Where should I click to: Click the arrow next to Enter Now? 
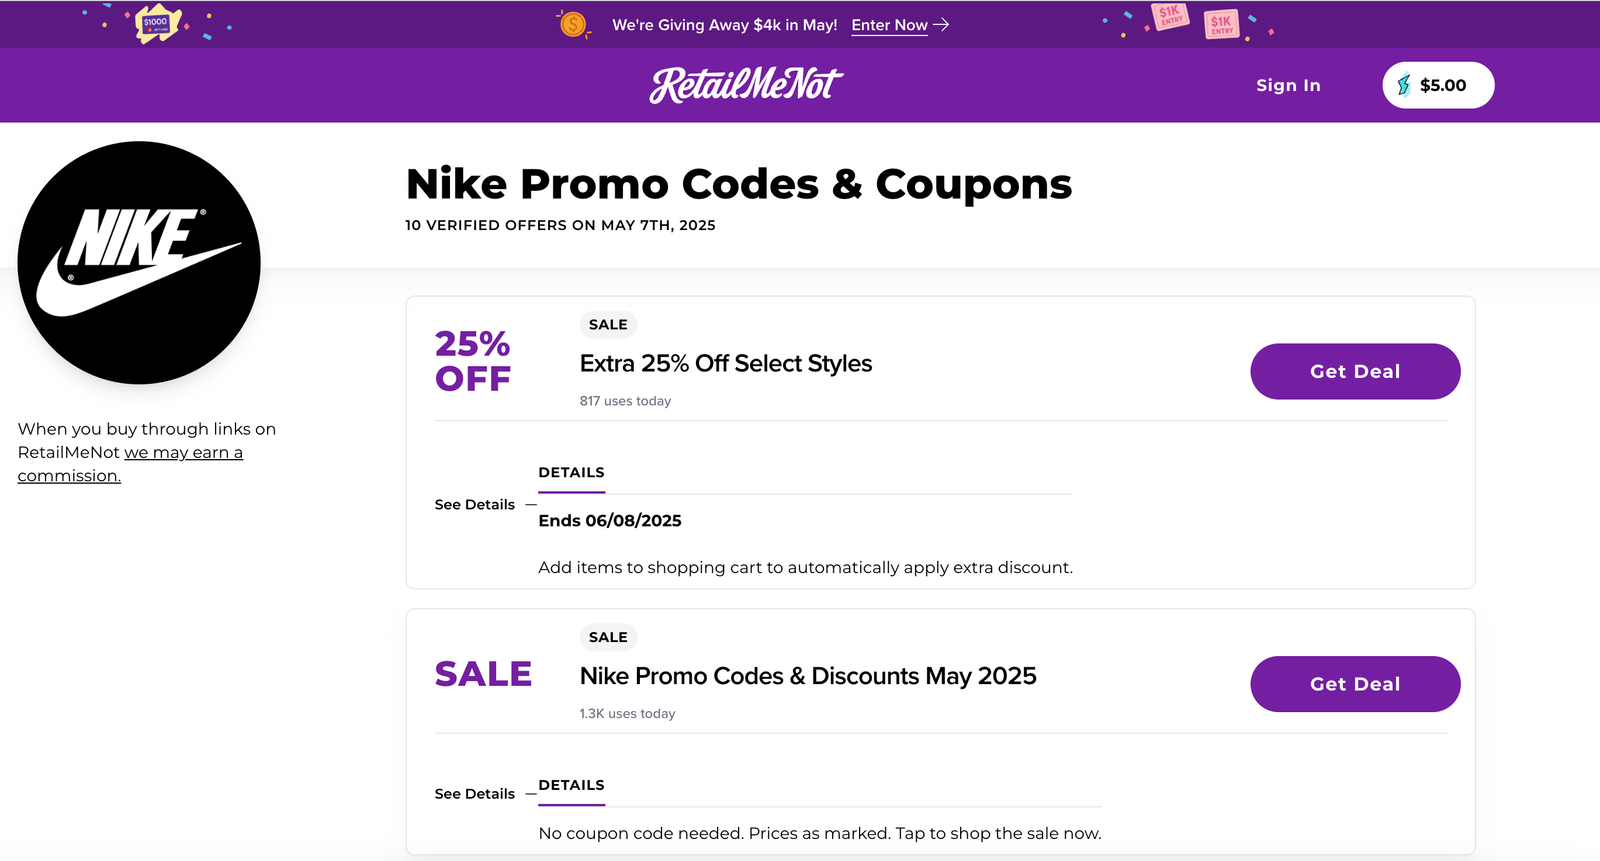pos(941,24)
